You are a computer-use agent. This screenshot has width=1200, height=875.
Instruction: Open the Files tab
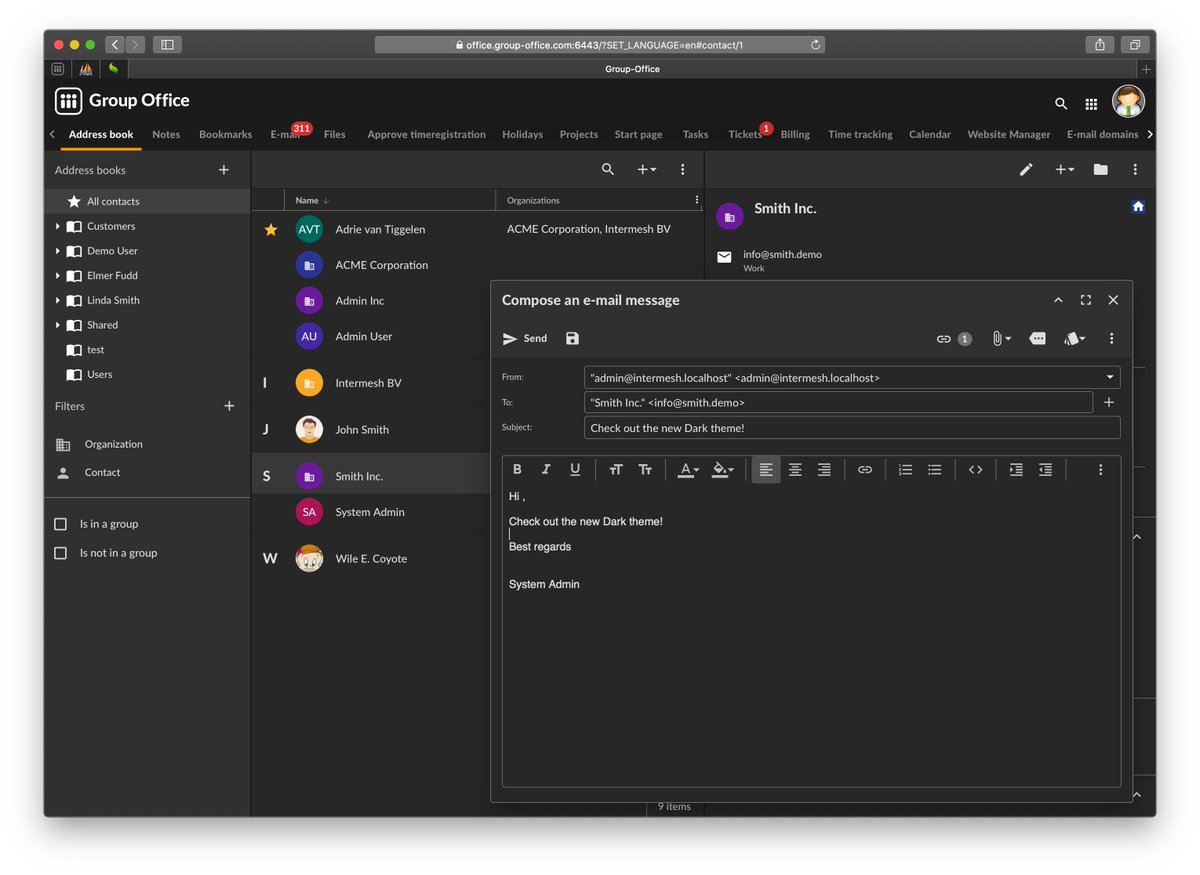(x=334, y=134)
